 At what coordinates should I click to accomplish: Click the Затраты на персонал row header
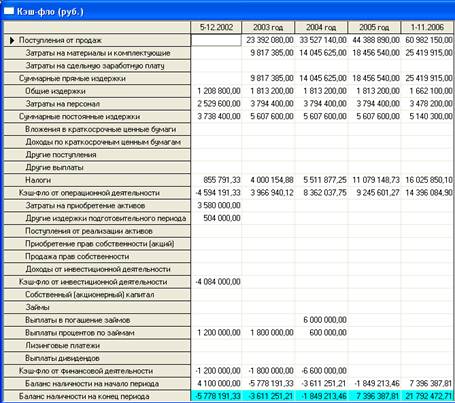(x=97, y=104)
